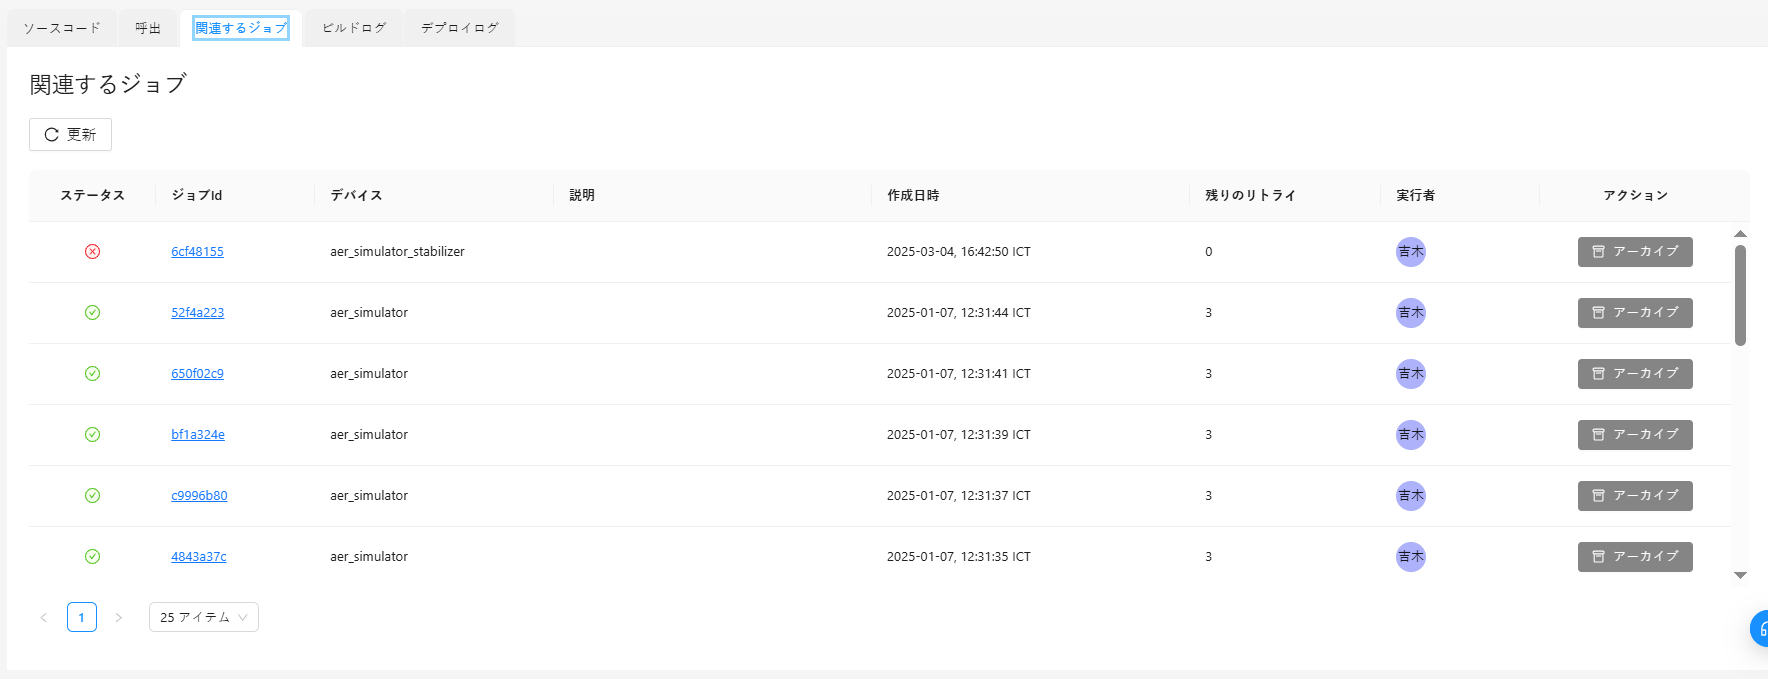
Task: Go to next page with right chevron
Action: pos(118,617)
